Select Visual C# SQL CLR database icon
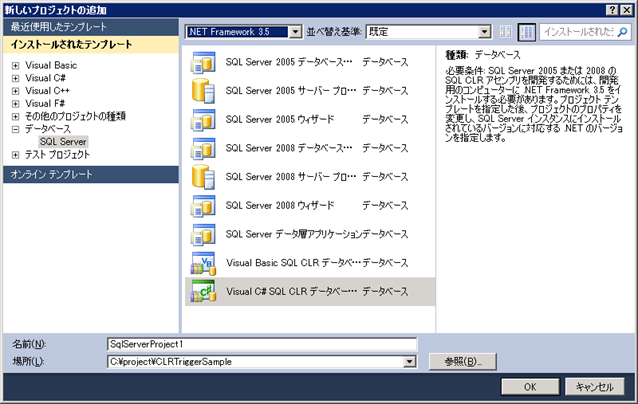This screenshot has height=404, width=638. tap(203, 292)
